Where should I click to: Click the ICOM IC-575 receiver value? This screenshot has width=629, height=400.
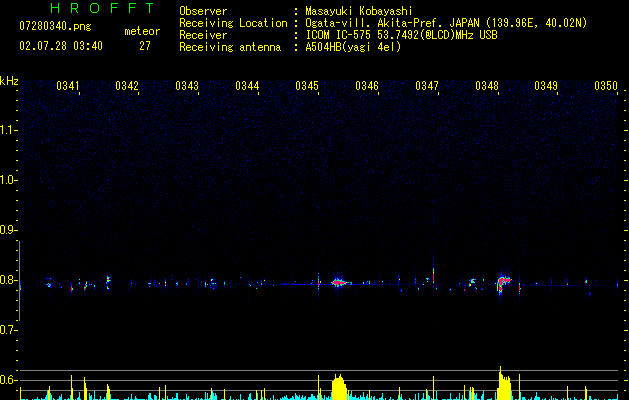[401, 35]
